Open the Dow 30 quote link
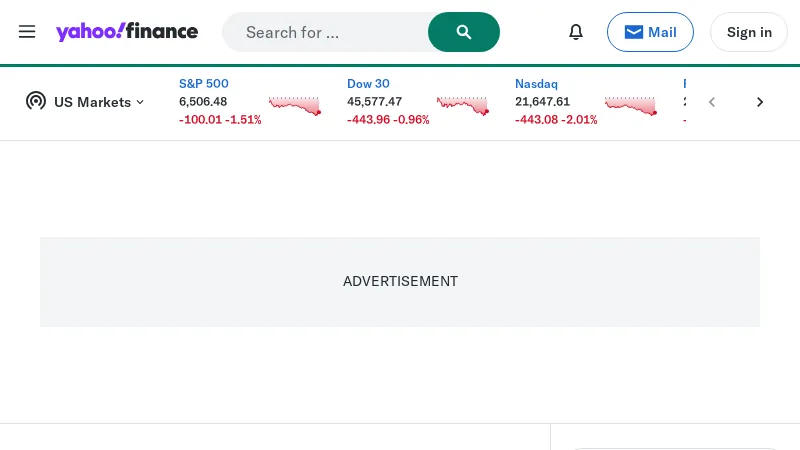This screenshot has width=800, height=450. coord(368,84)
